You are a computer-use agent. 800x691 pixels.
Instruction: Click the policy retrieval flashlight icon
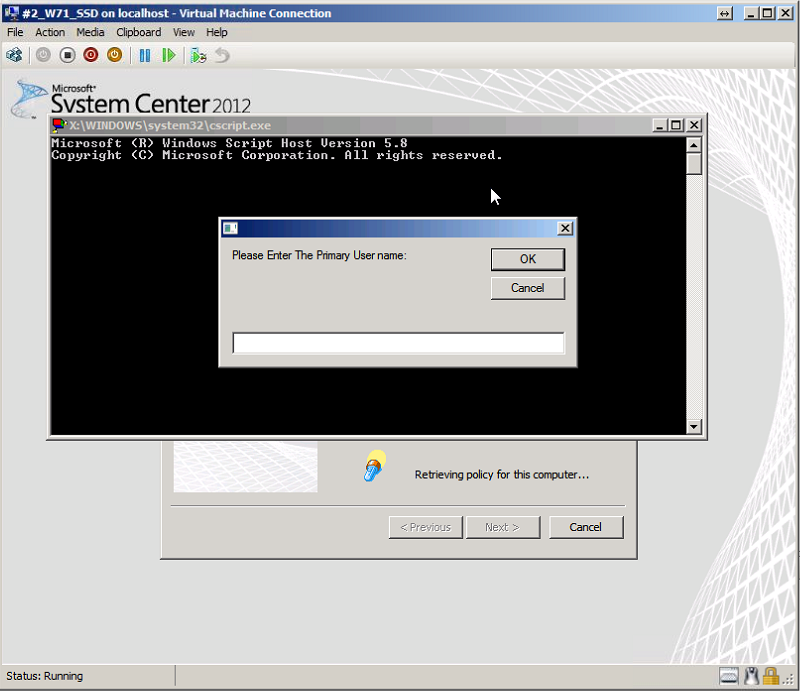[374, 465]
